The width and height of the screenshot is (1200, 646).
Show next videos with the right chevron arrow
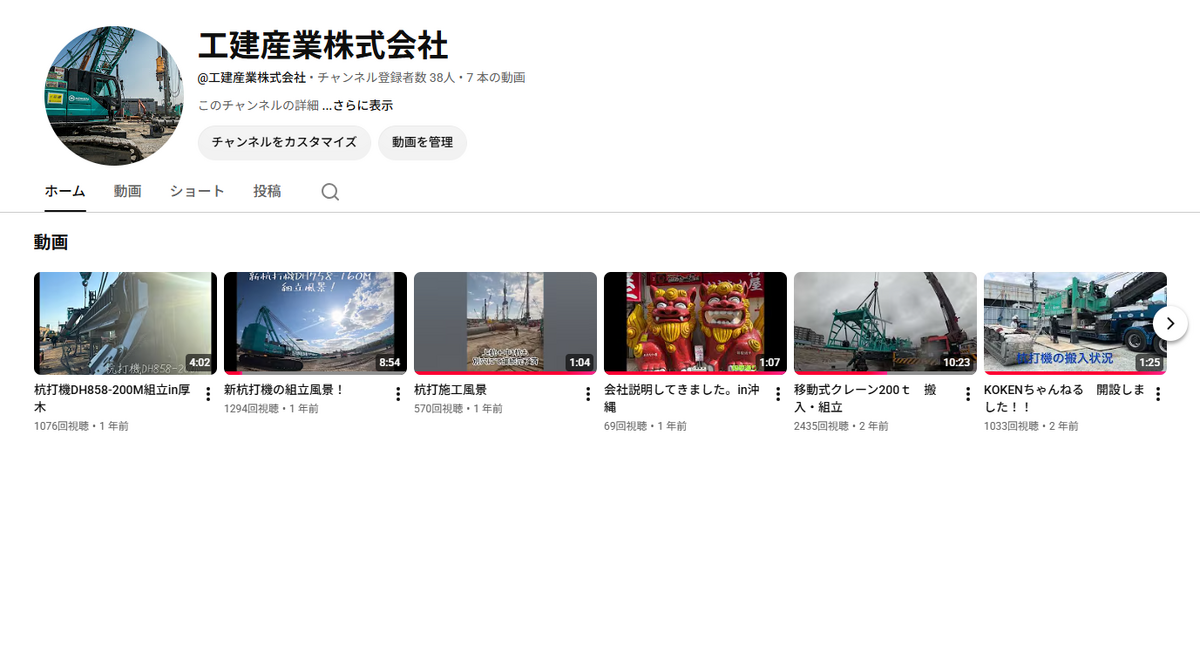(1170, 323)
